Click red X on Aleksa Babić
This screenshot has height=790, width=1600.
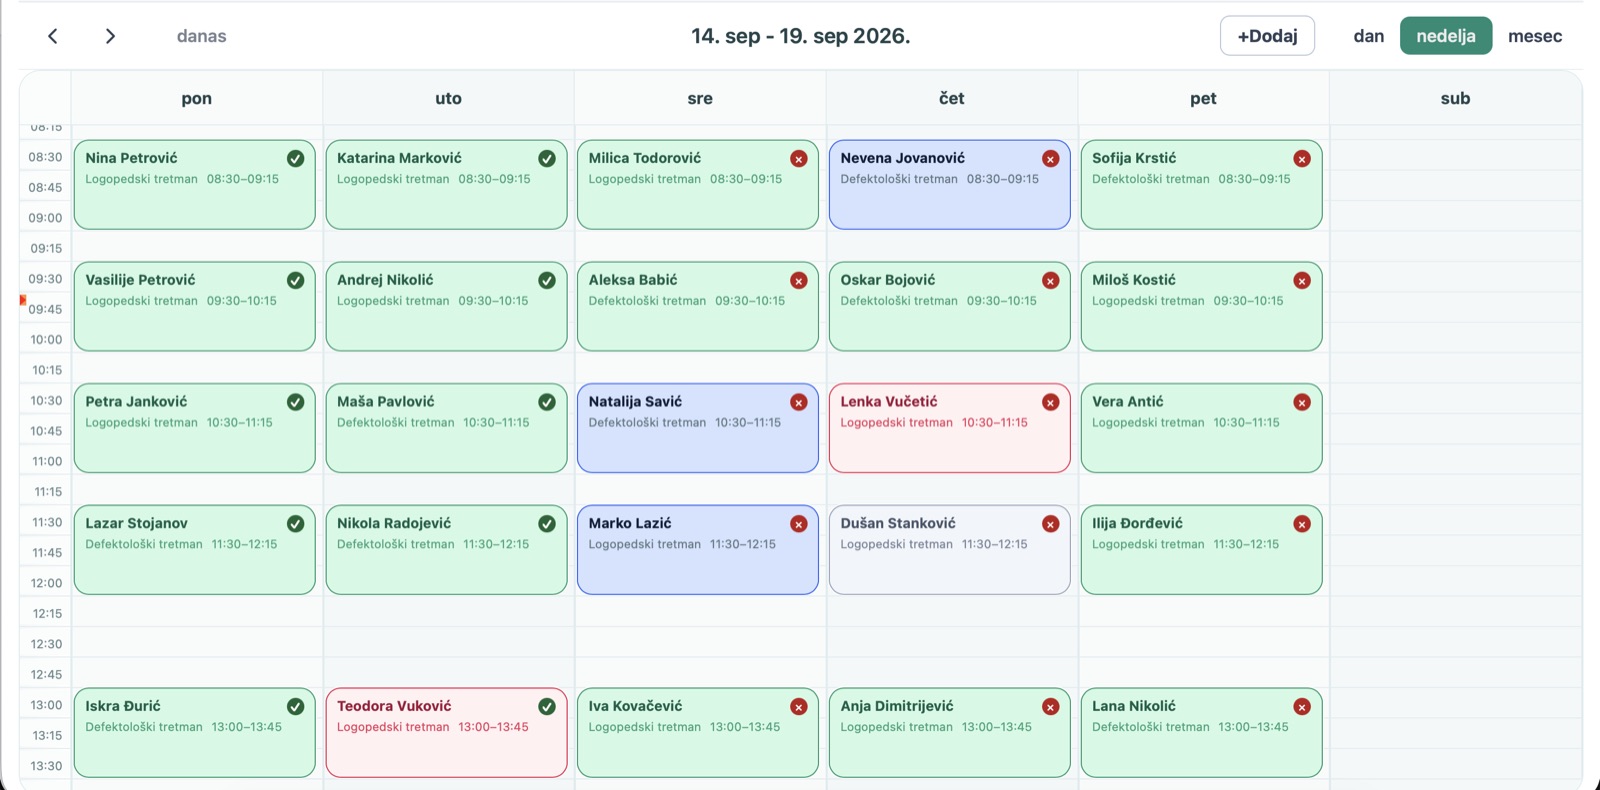click(799, 280)
